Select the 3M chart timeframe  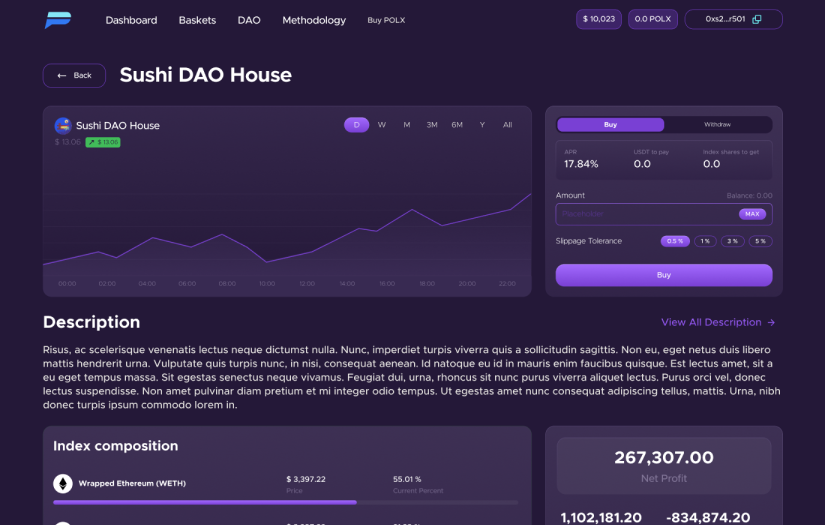pyautogui.click(x=432, y=125)
